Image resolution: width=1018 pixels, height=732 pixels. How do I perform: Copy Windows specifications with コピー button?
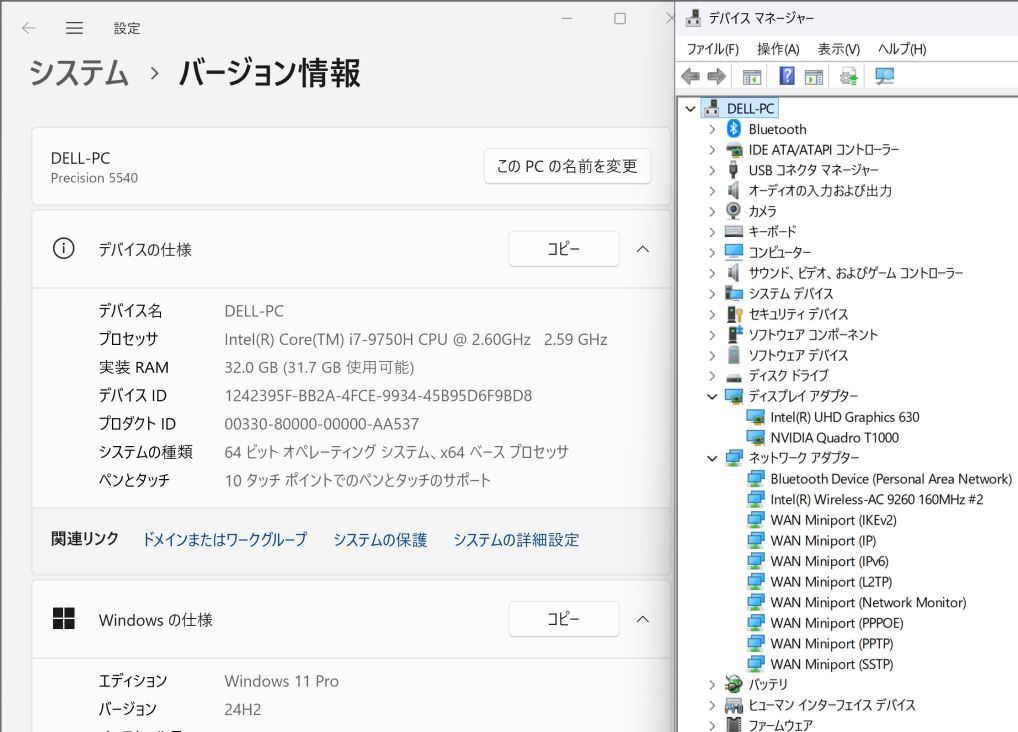point(564,619)
